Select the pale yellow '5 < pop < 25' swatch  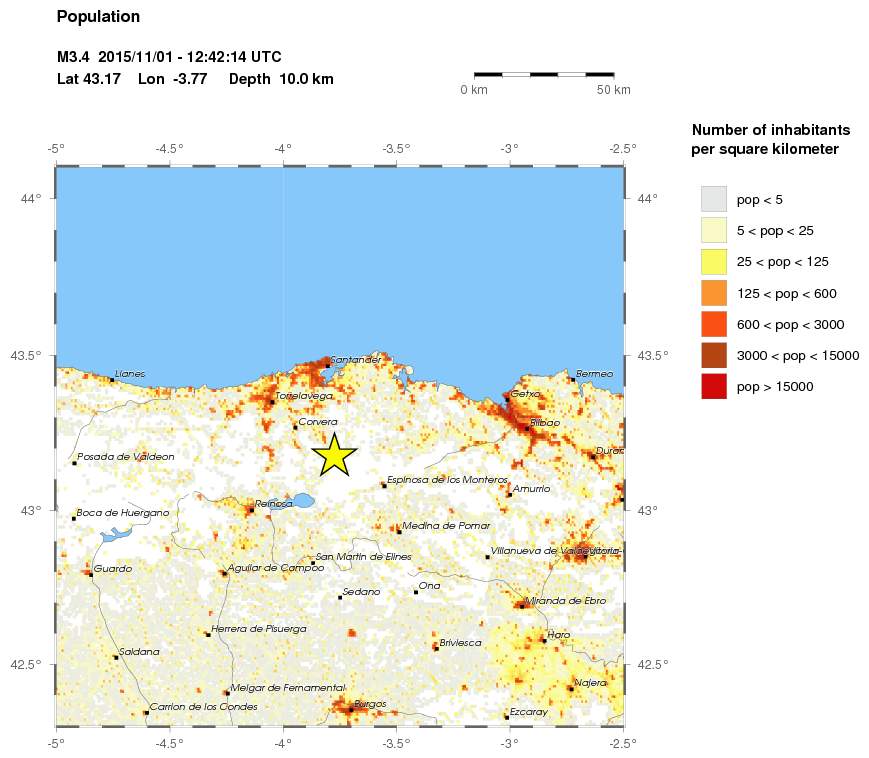coord(714,231)
